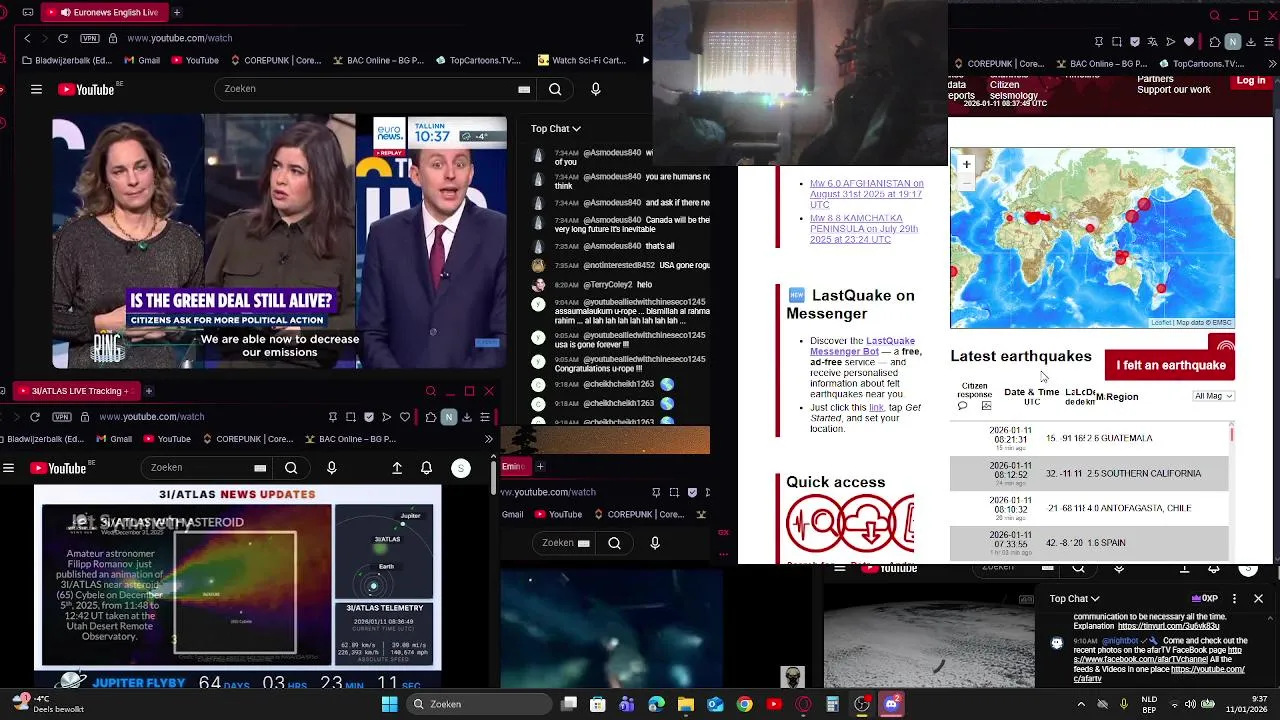Switch to Euronews English Live tab
This screenshot has height=720, width=1280.
[105, 12]
